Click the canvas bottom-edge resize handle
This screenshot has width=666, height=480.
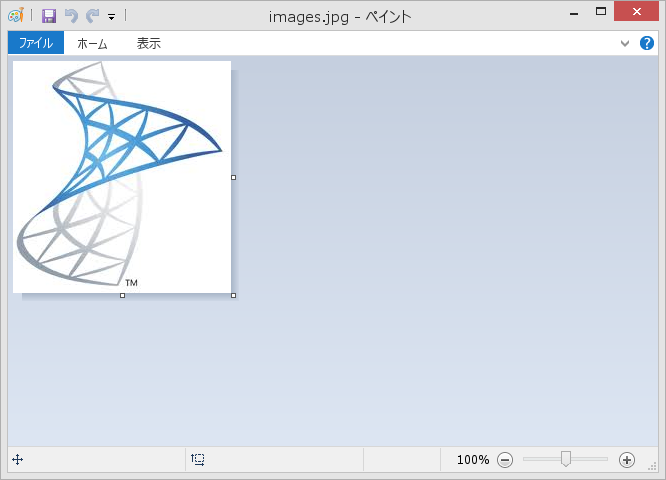click(x=122, y=296)
